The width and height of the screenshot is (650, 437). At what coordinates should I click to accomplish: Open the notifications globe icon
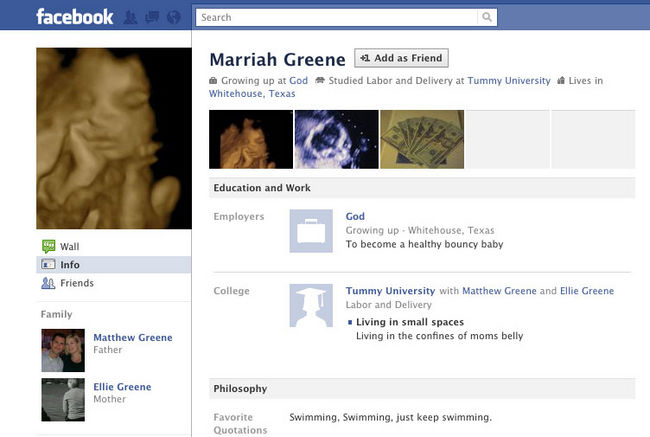(x=173, y=17)
